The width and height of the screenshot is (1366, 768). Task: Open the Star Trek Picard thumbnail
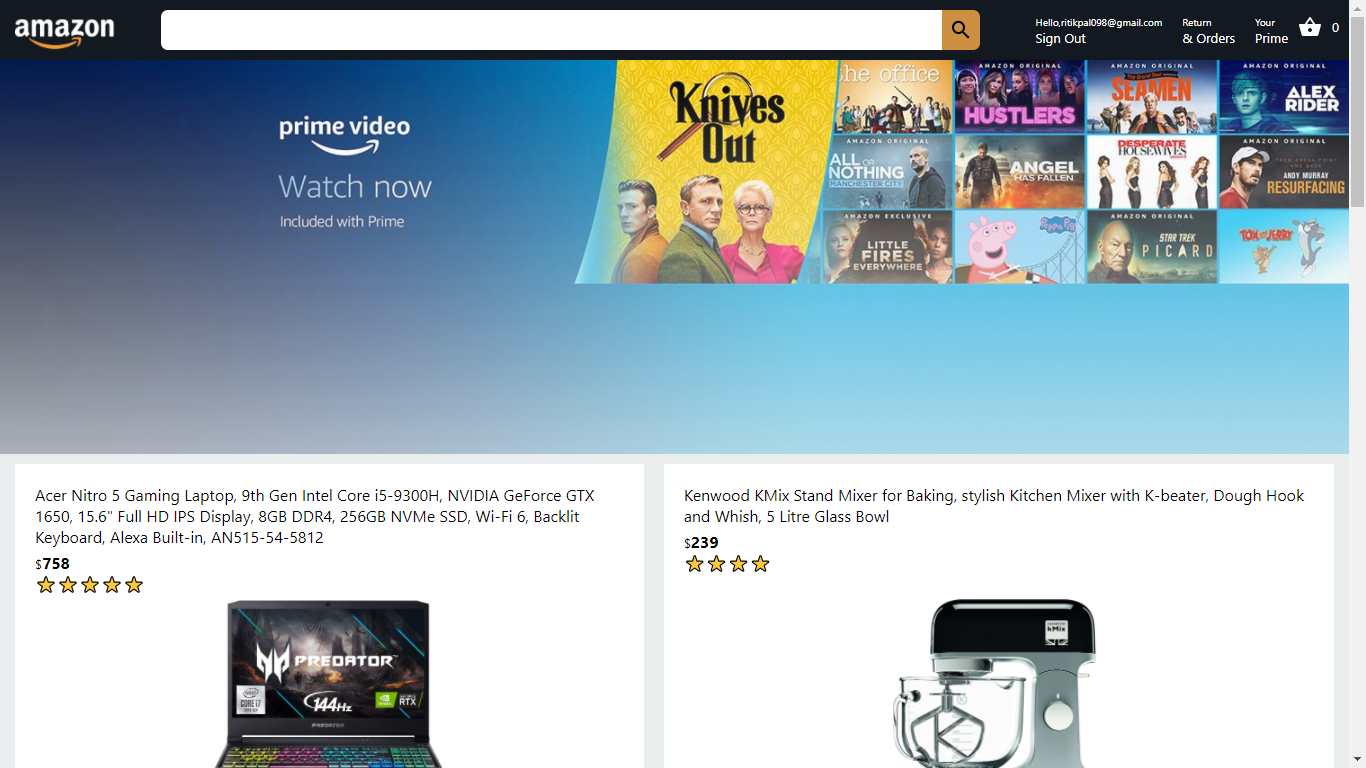coord(1151,247)
